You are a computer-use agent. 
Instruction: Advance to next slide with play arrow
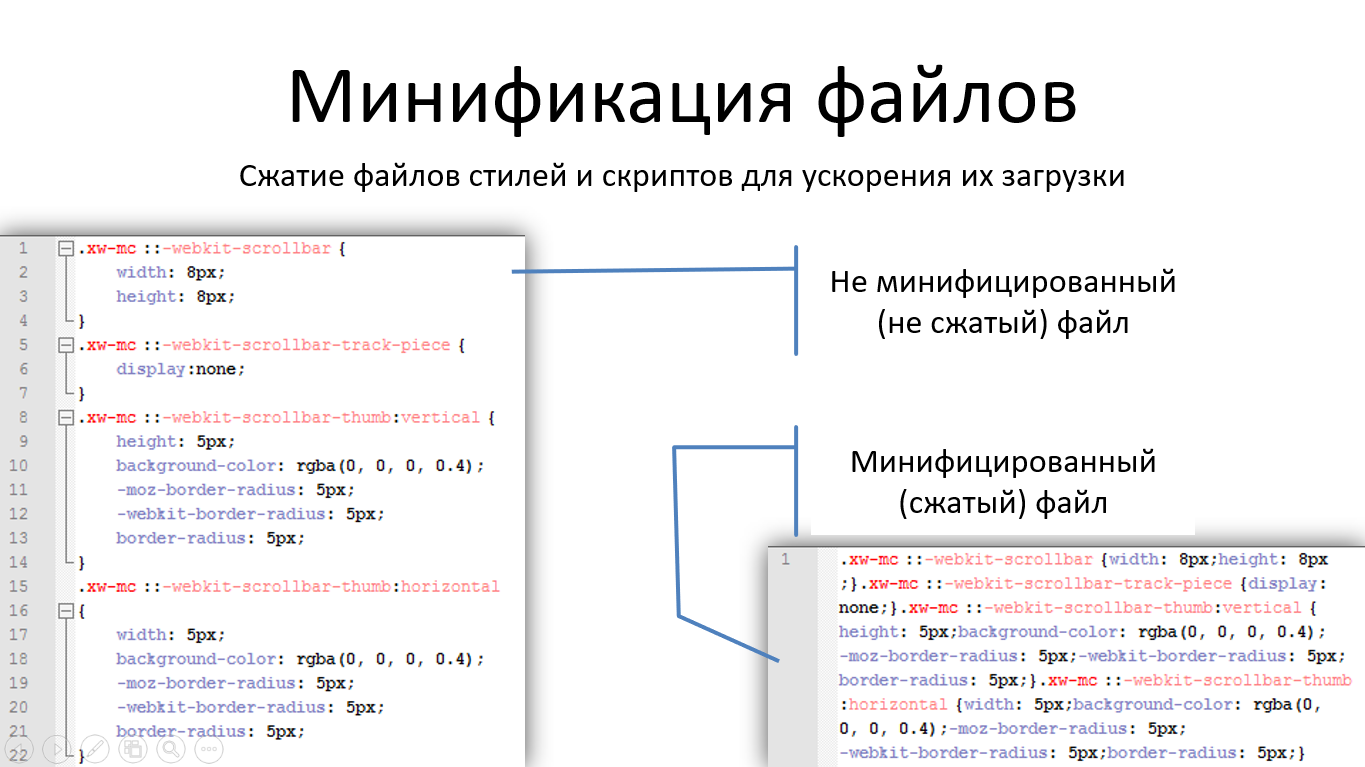pos(57,749)
